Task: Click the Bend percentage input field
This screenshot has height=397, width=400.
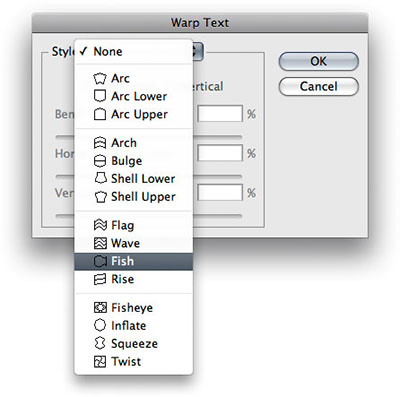Action: pyautogui.click(x=220, y=114)
